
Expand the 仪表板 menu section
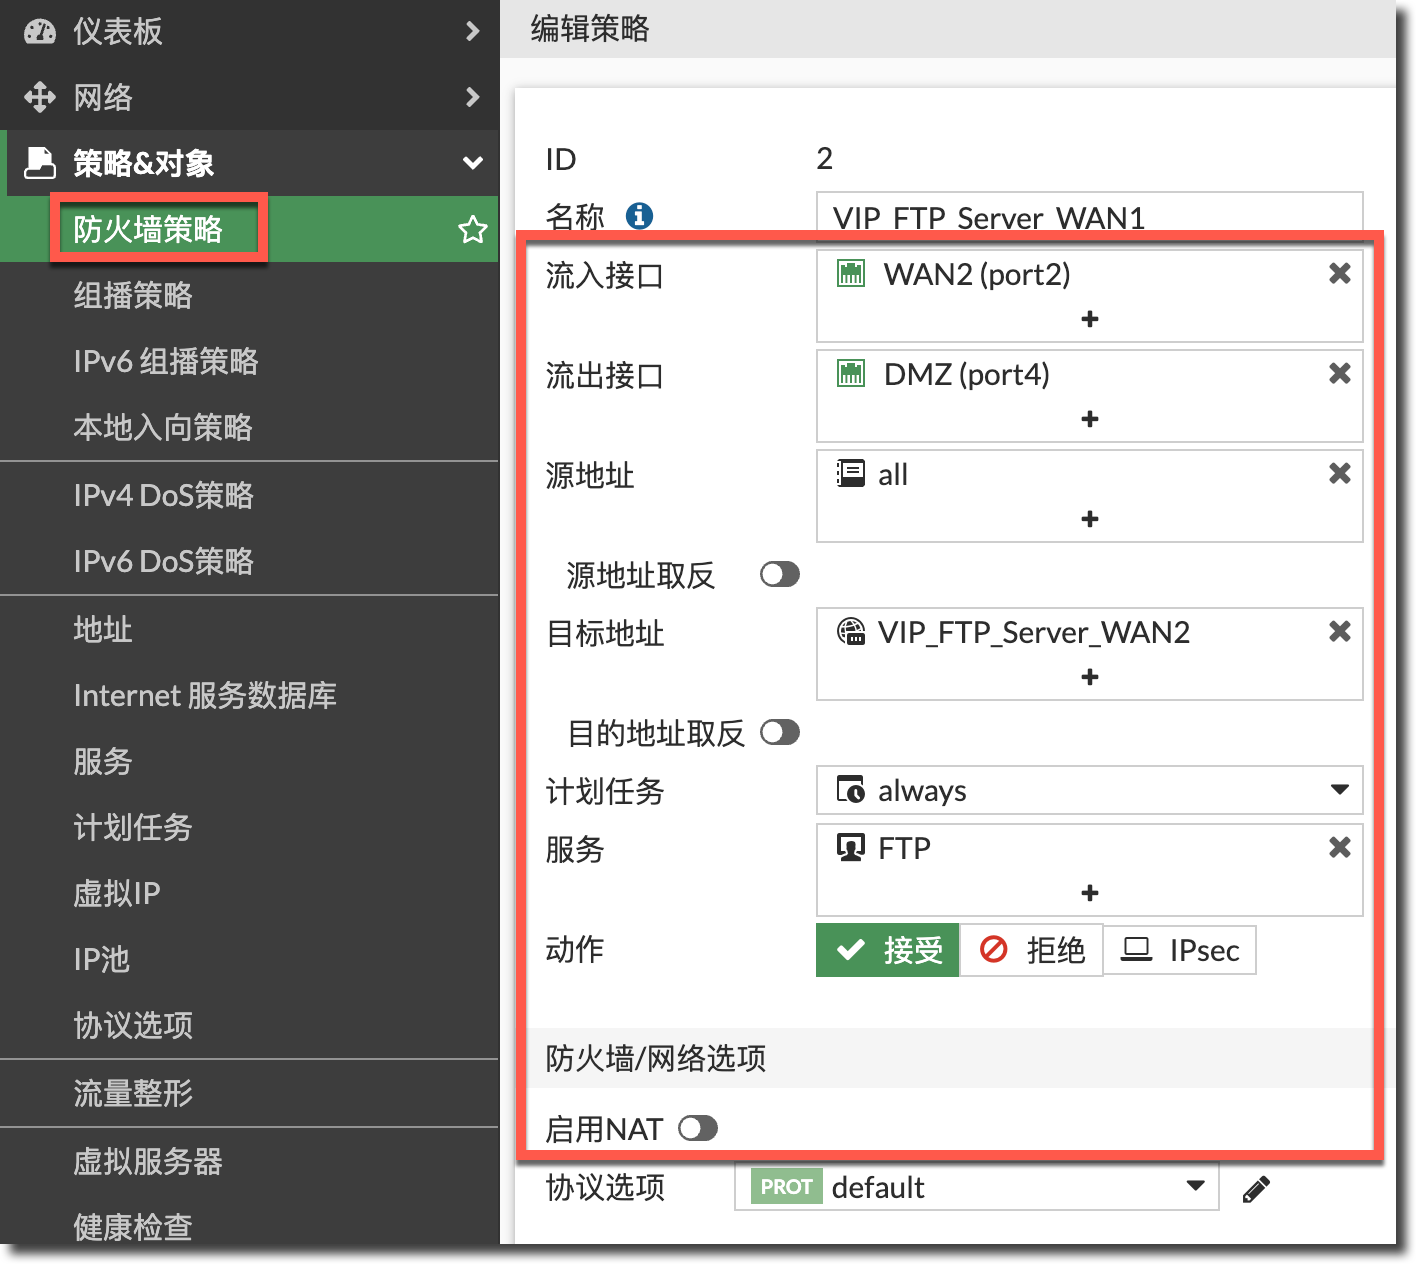[250, 32]
